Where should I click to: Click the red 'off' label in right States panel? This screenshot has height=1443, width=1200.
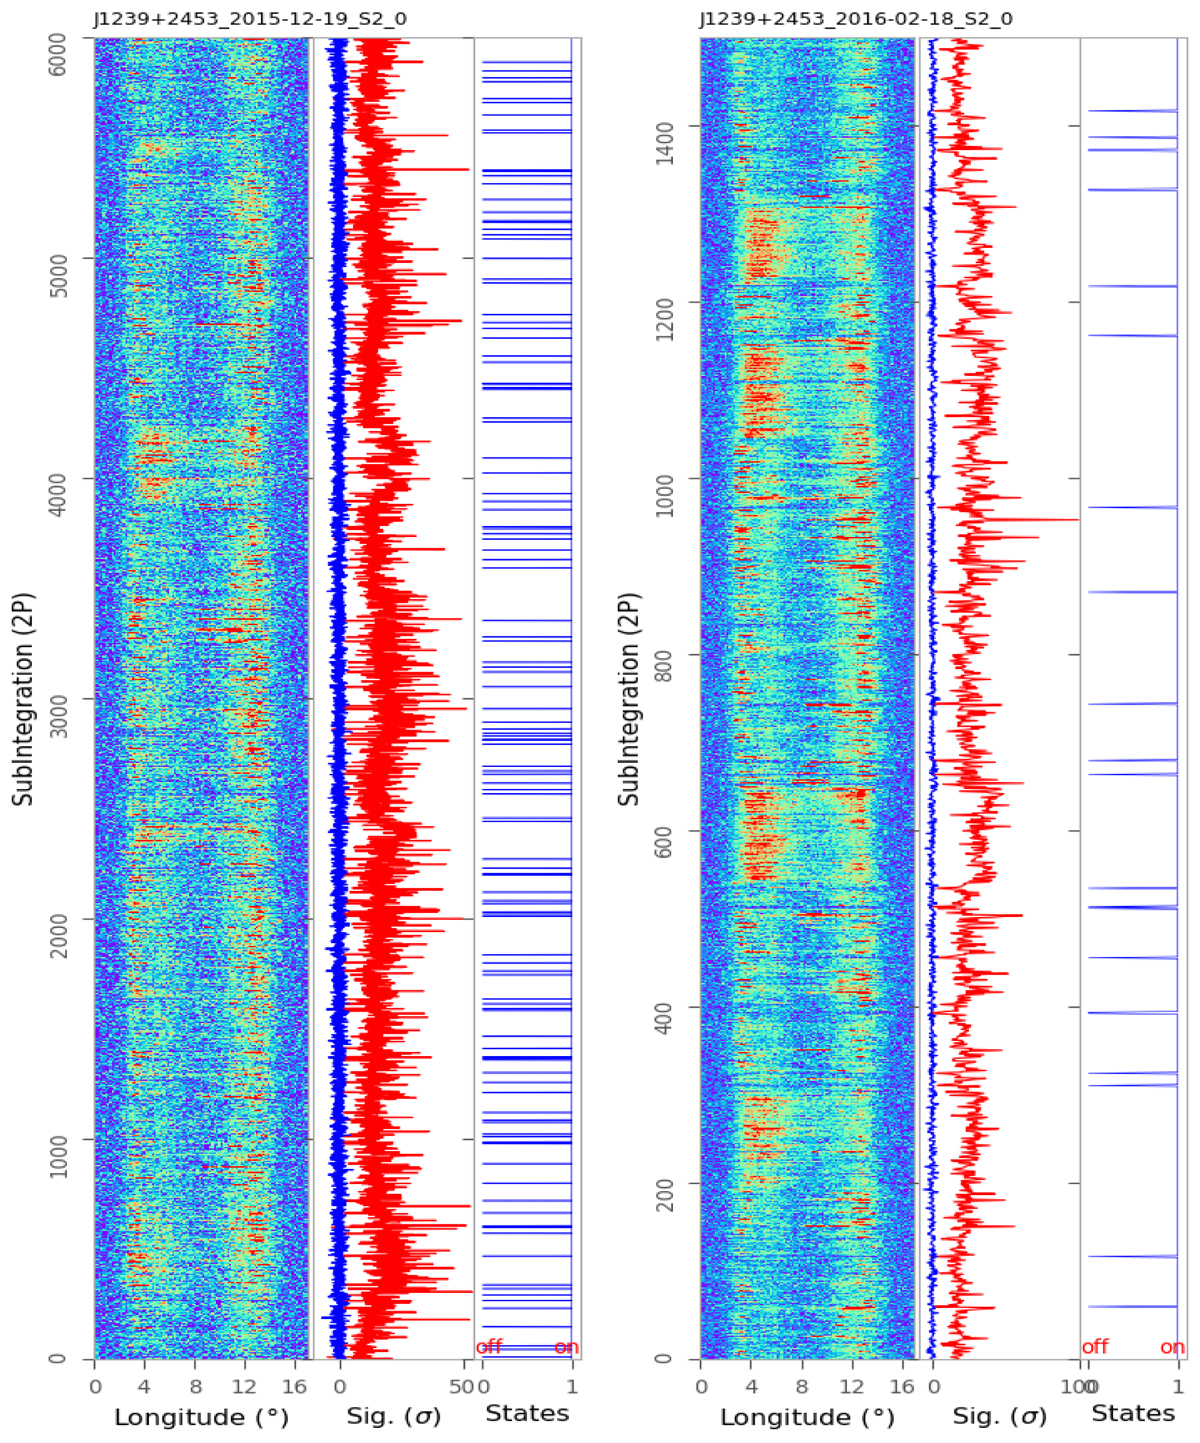[1095, 1347]
